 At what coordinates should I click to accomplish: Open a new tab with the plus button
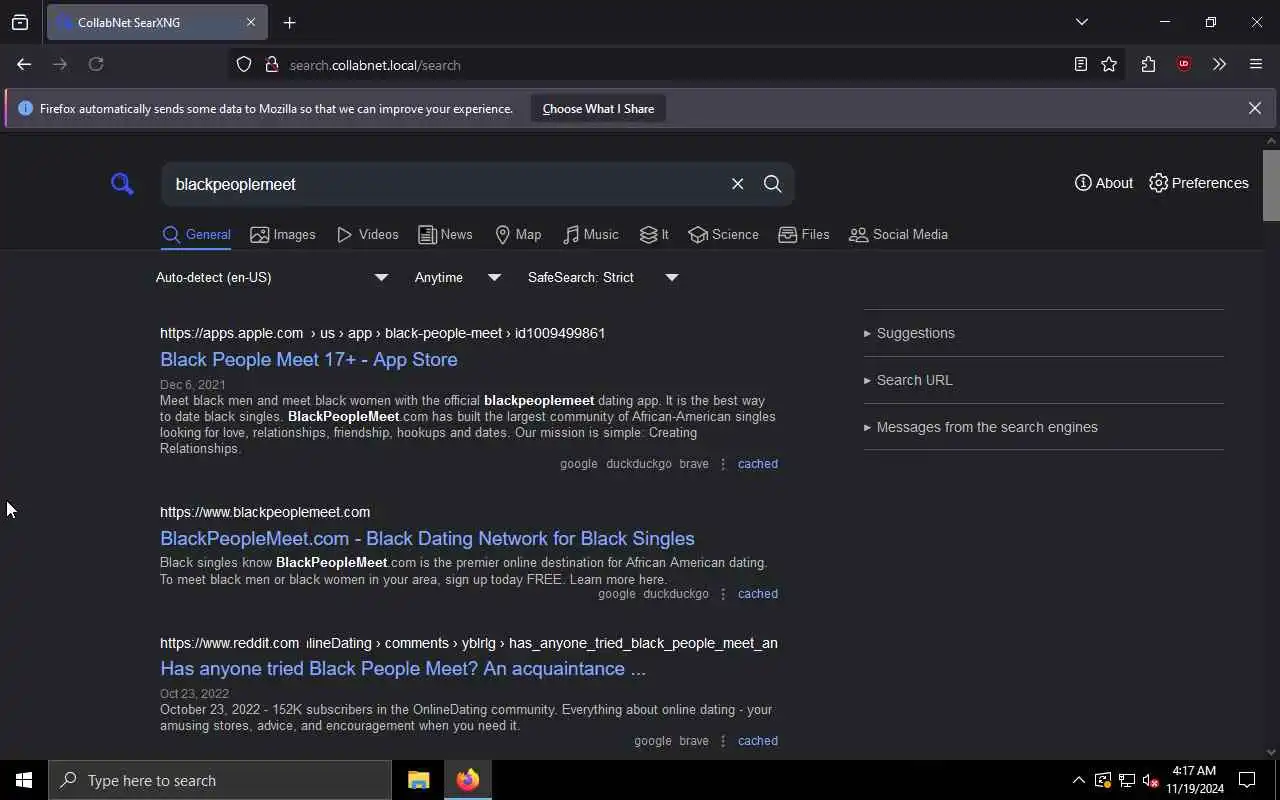point(289,22)
